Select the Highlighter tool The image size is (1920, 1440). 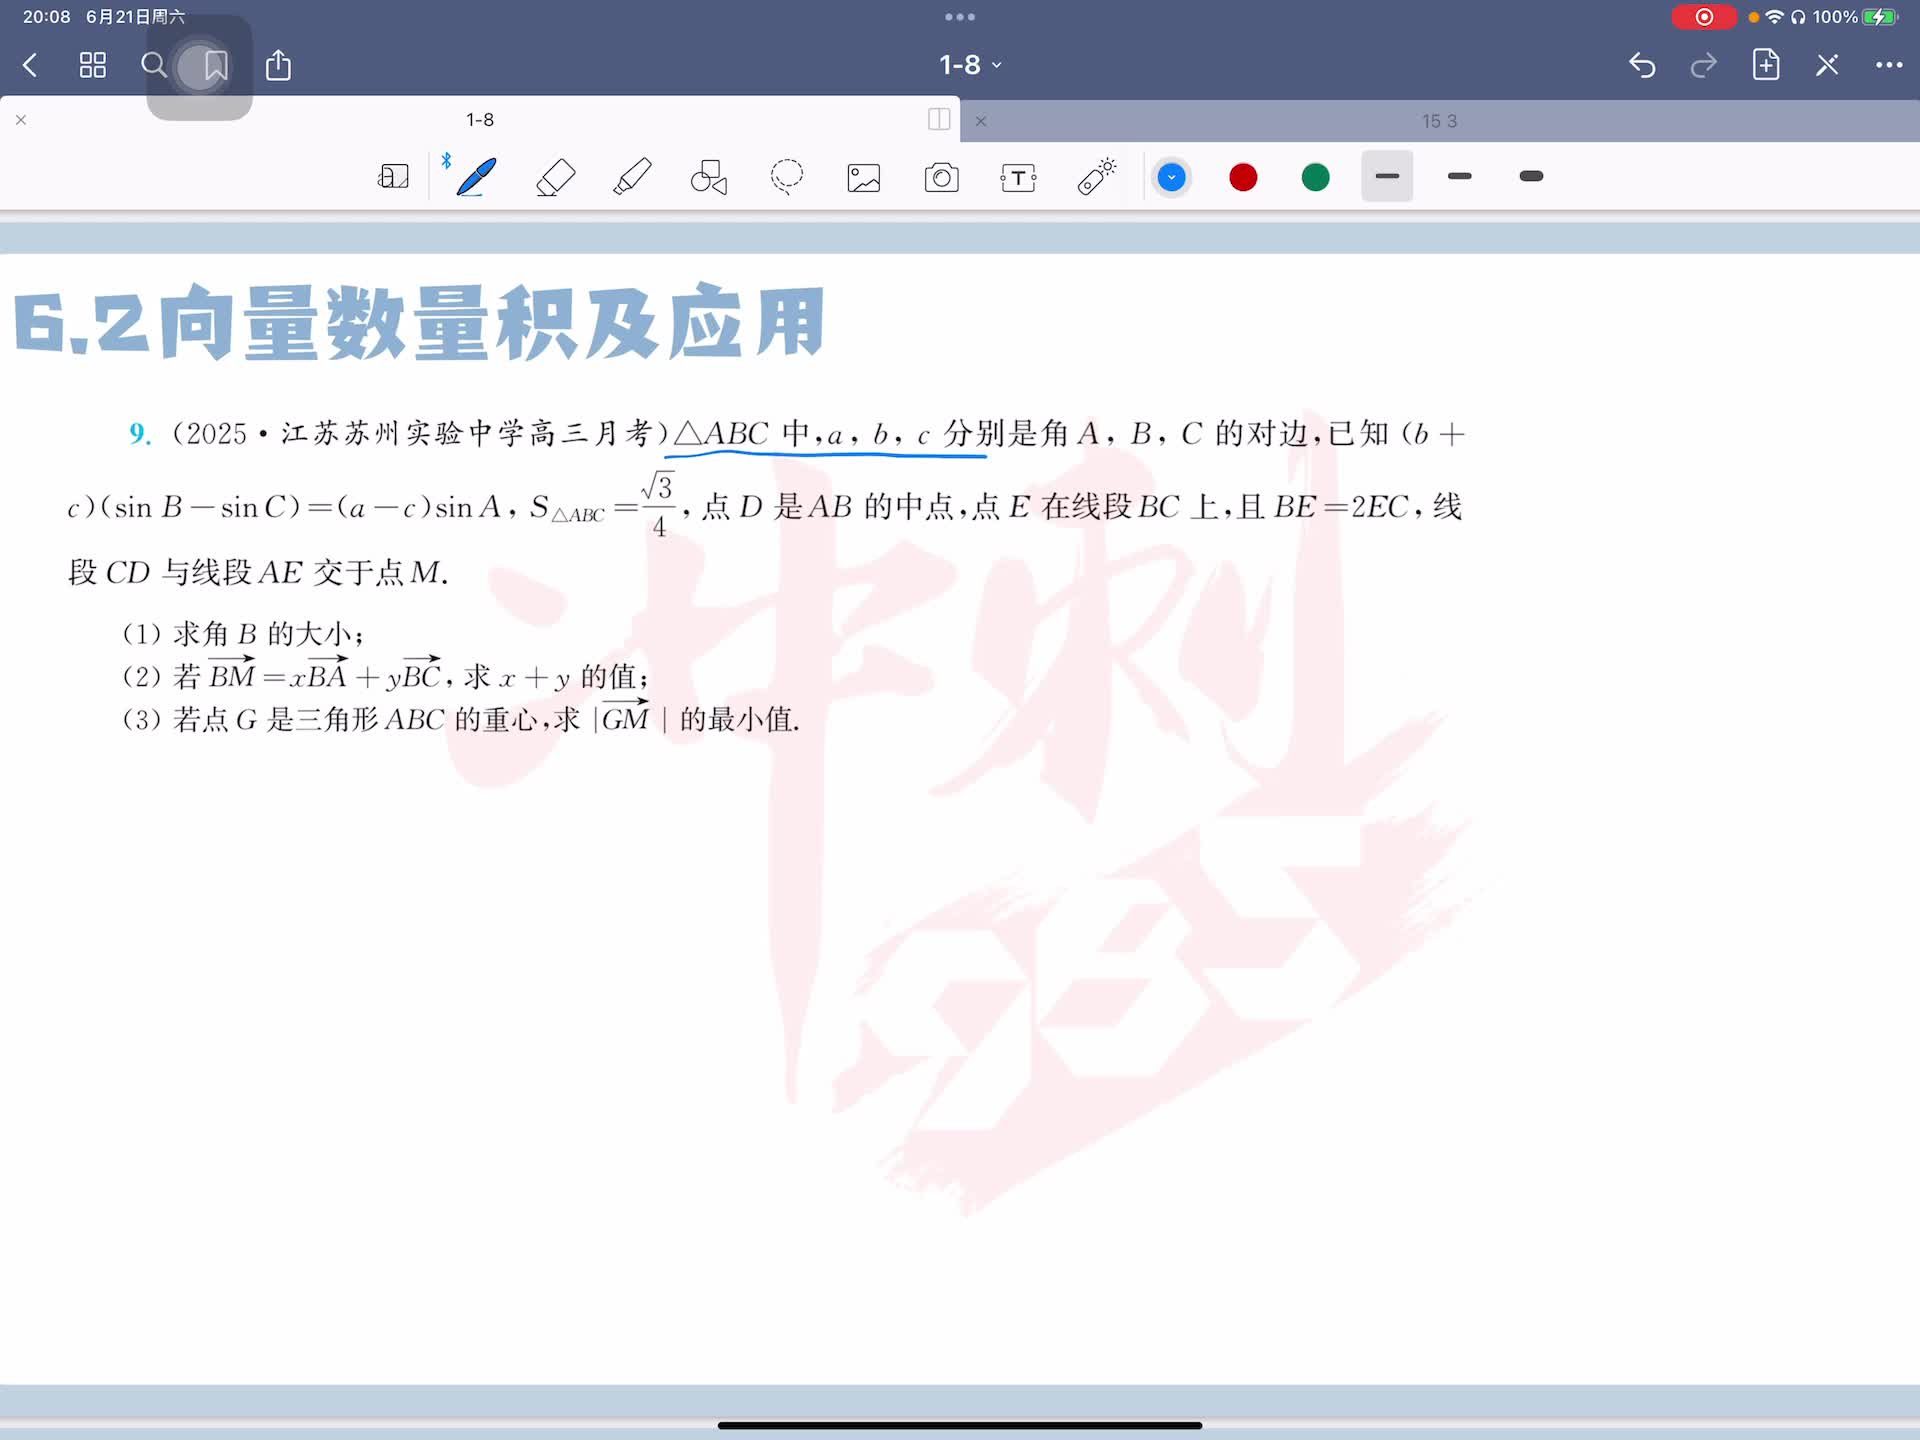coord(632,177)
